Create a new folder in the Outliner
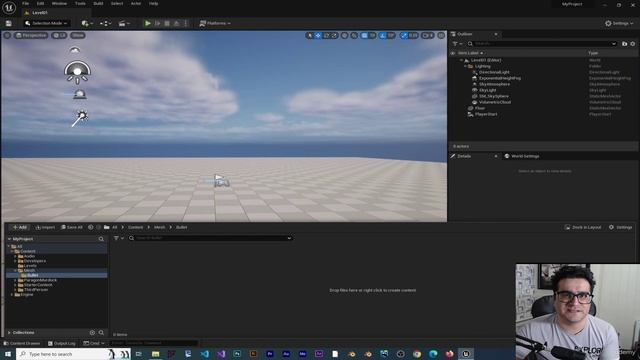This screenshot has height=360, width=640. [624, 43]
